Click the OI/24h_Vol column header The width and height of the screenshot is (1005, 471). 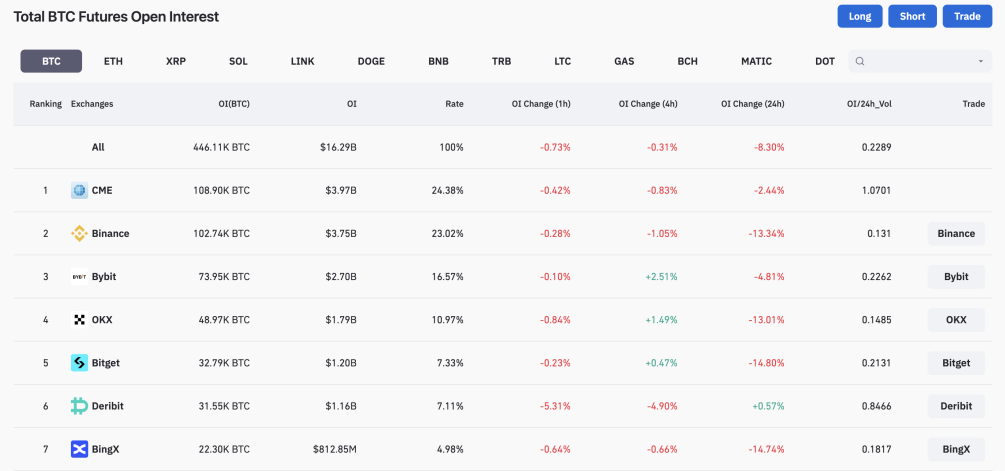(868, 104)
